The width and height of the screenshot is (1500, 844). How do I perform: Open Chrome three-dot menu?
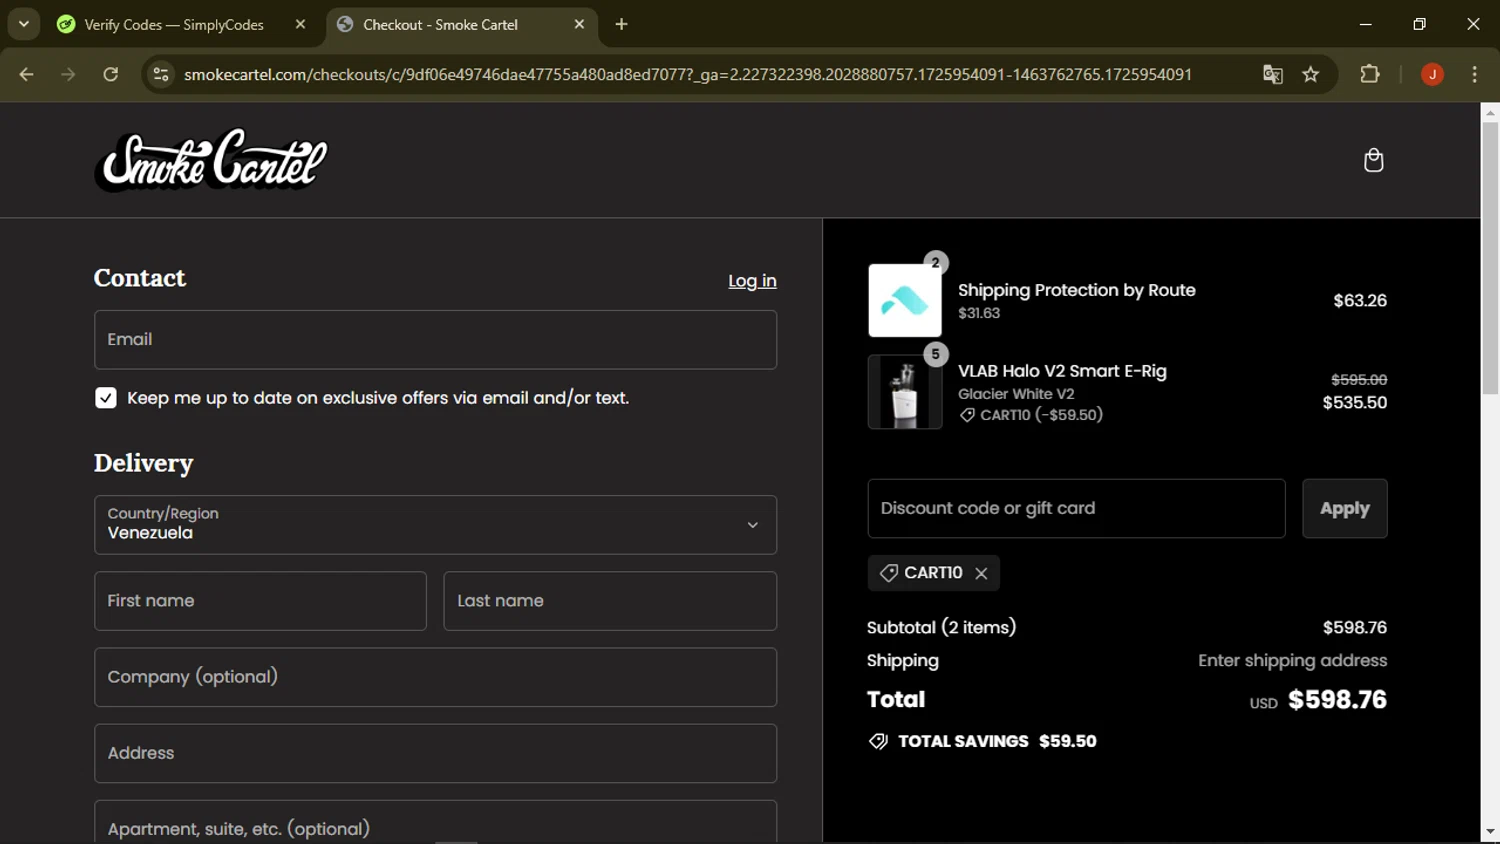click(1474, 75)
